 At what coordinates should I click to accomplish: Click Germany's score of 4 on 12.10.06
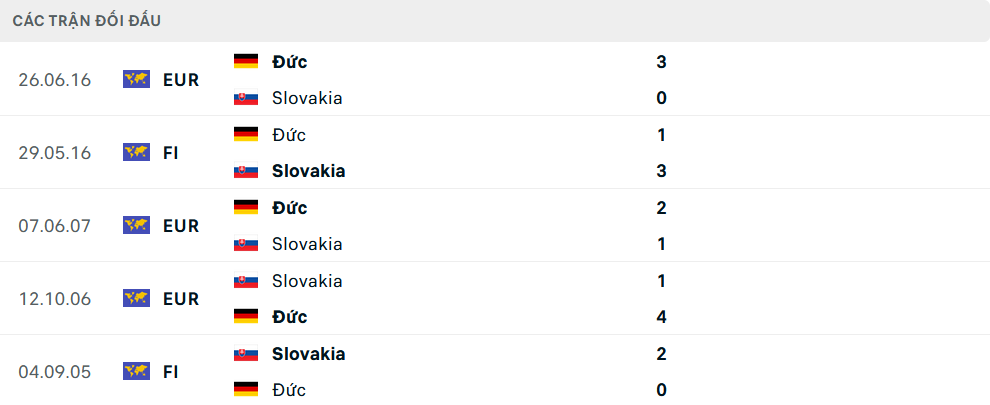tap(662, 317)
